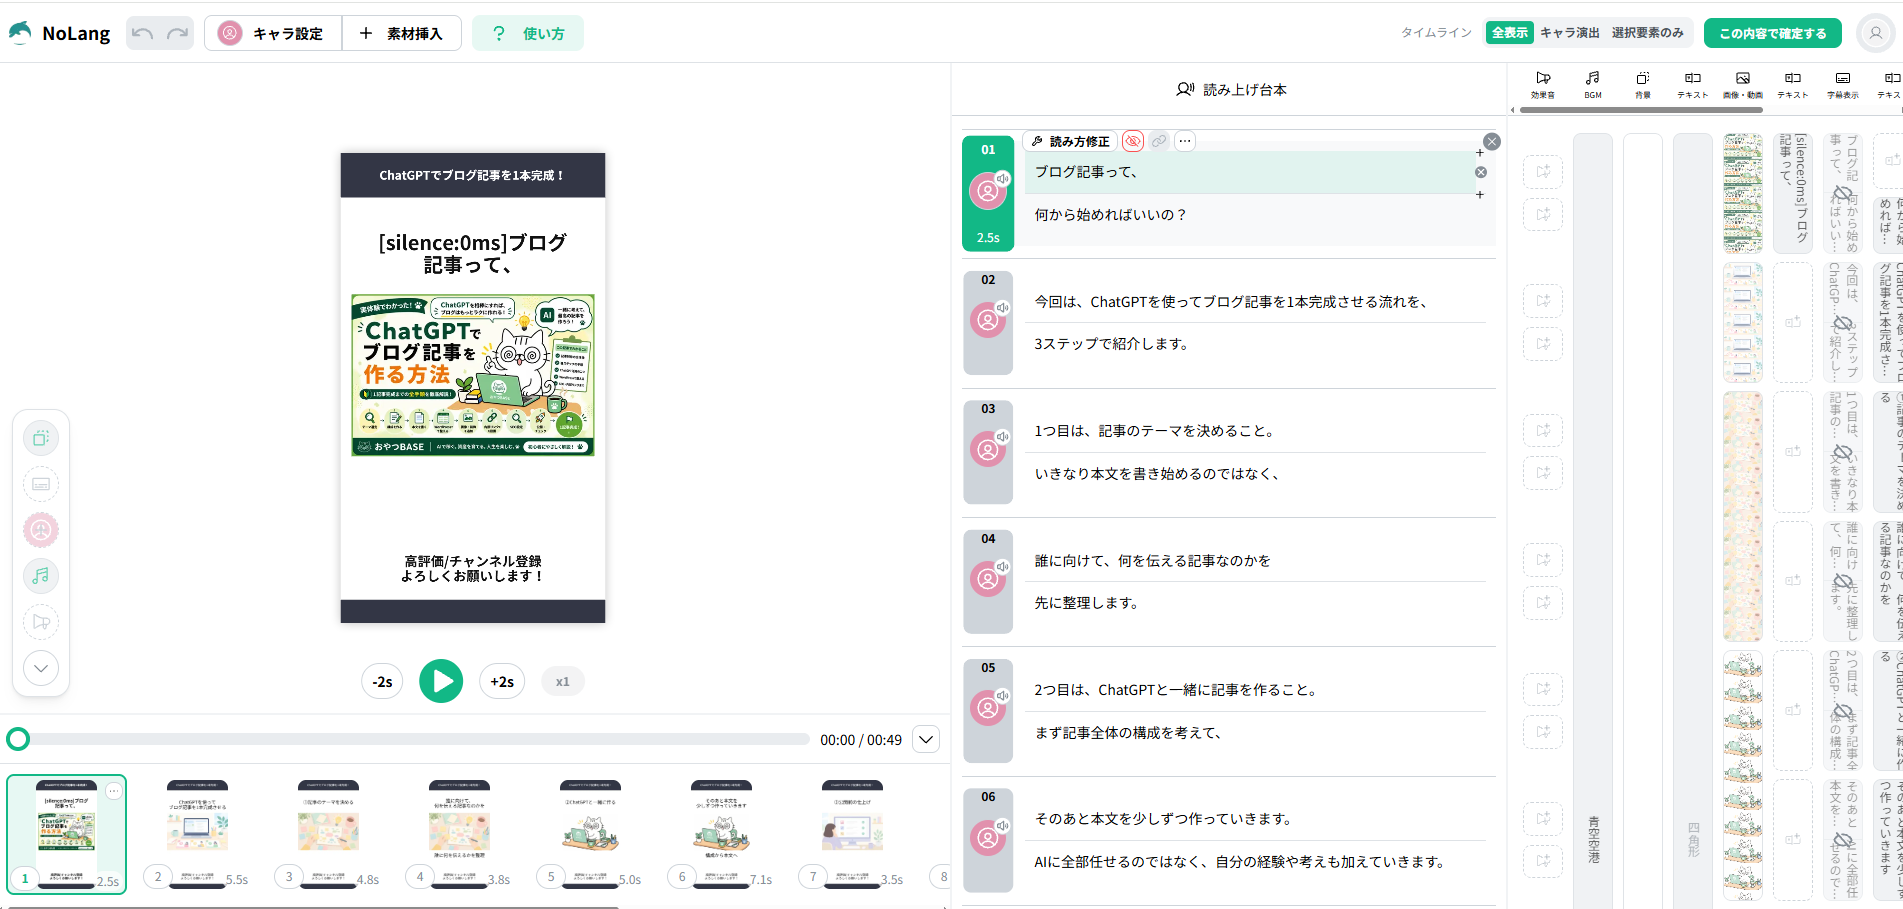Toggle the speaker icon on scene 02 avatar

pos(1002,308)
